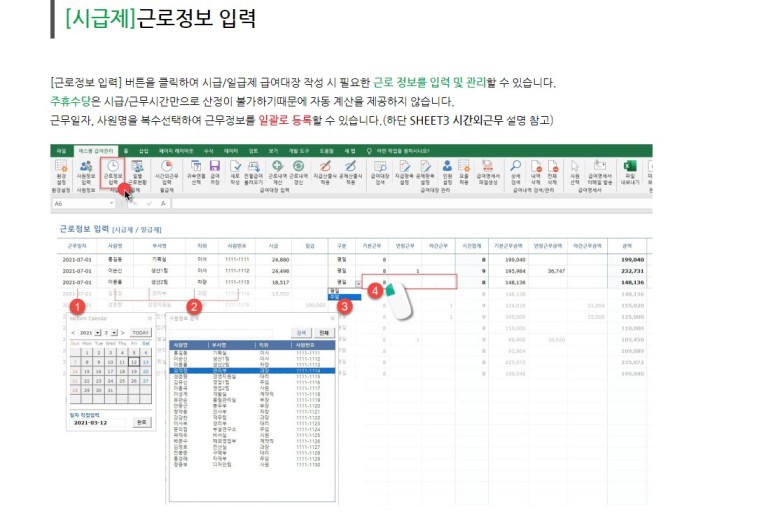Screen dimensions: 773x514
Task: Click the tell-me search box with lightbulb
Action: (398, 151)
